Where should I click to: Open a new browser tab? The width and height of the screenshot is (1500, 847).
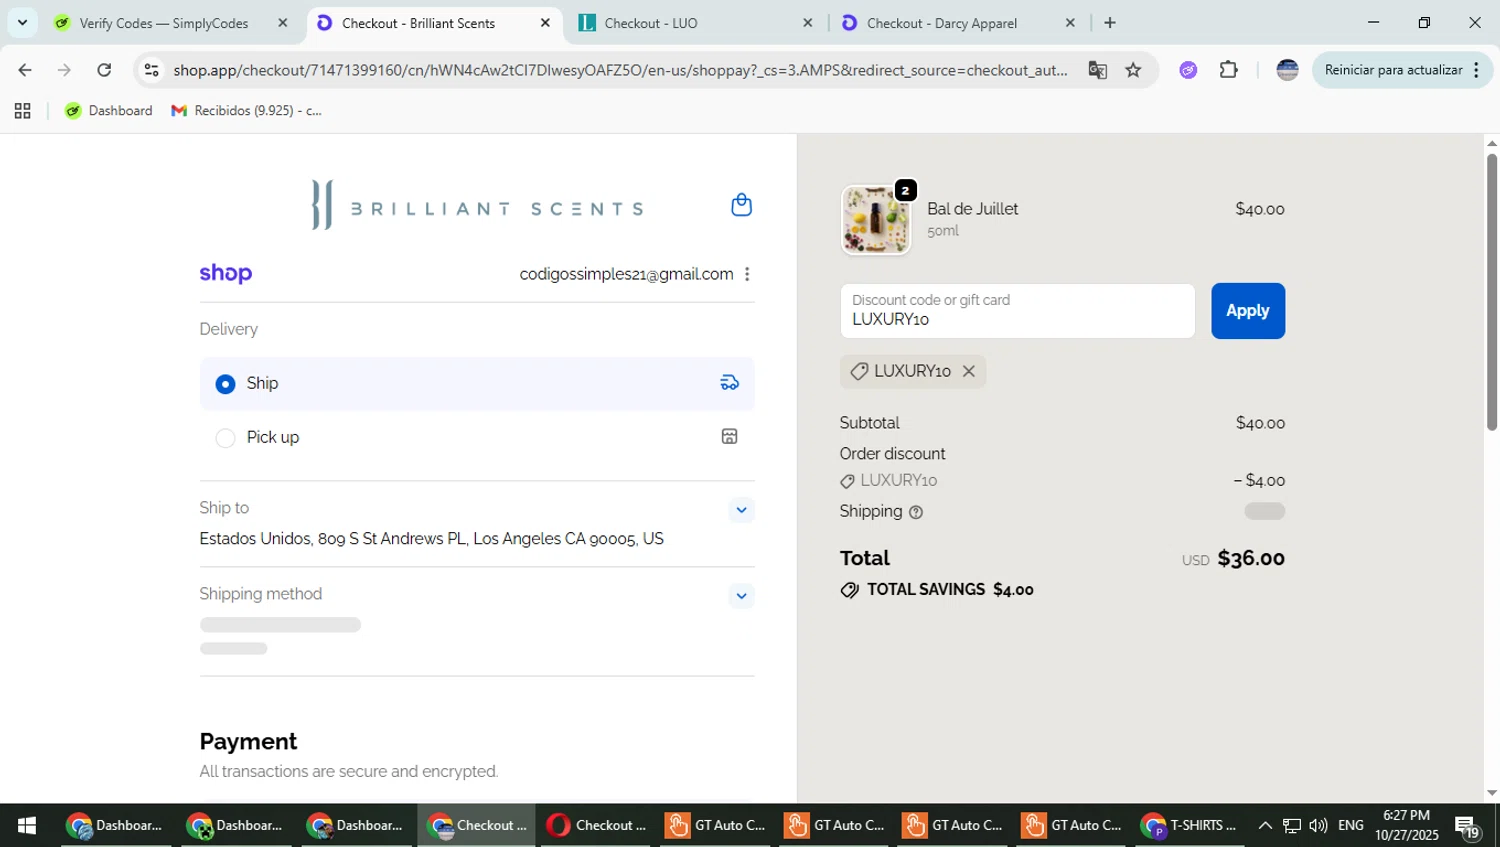tap(1110, 23)
